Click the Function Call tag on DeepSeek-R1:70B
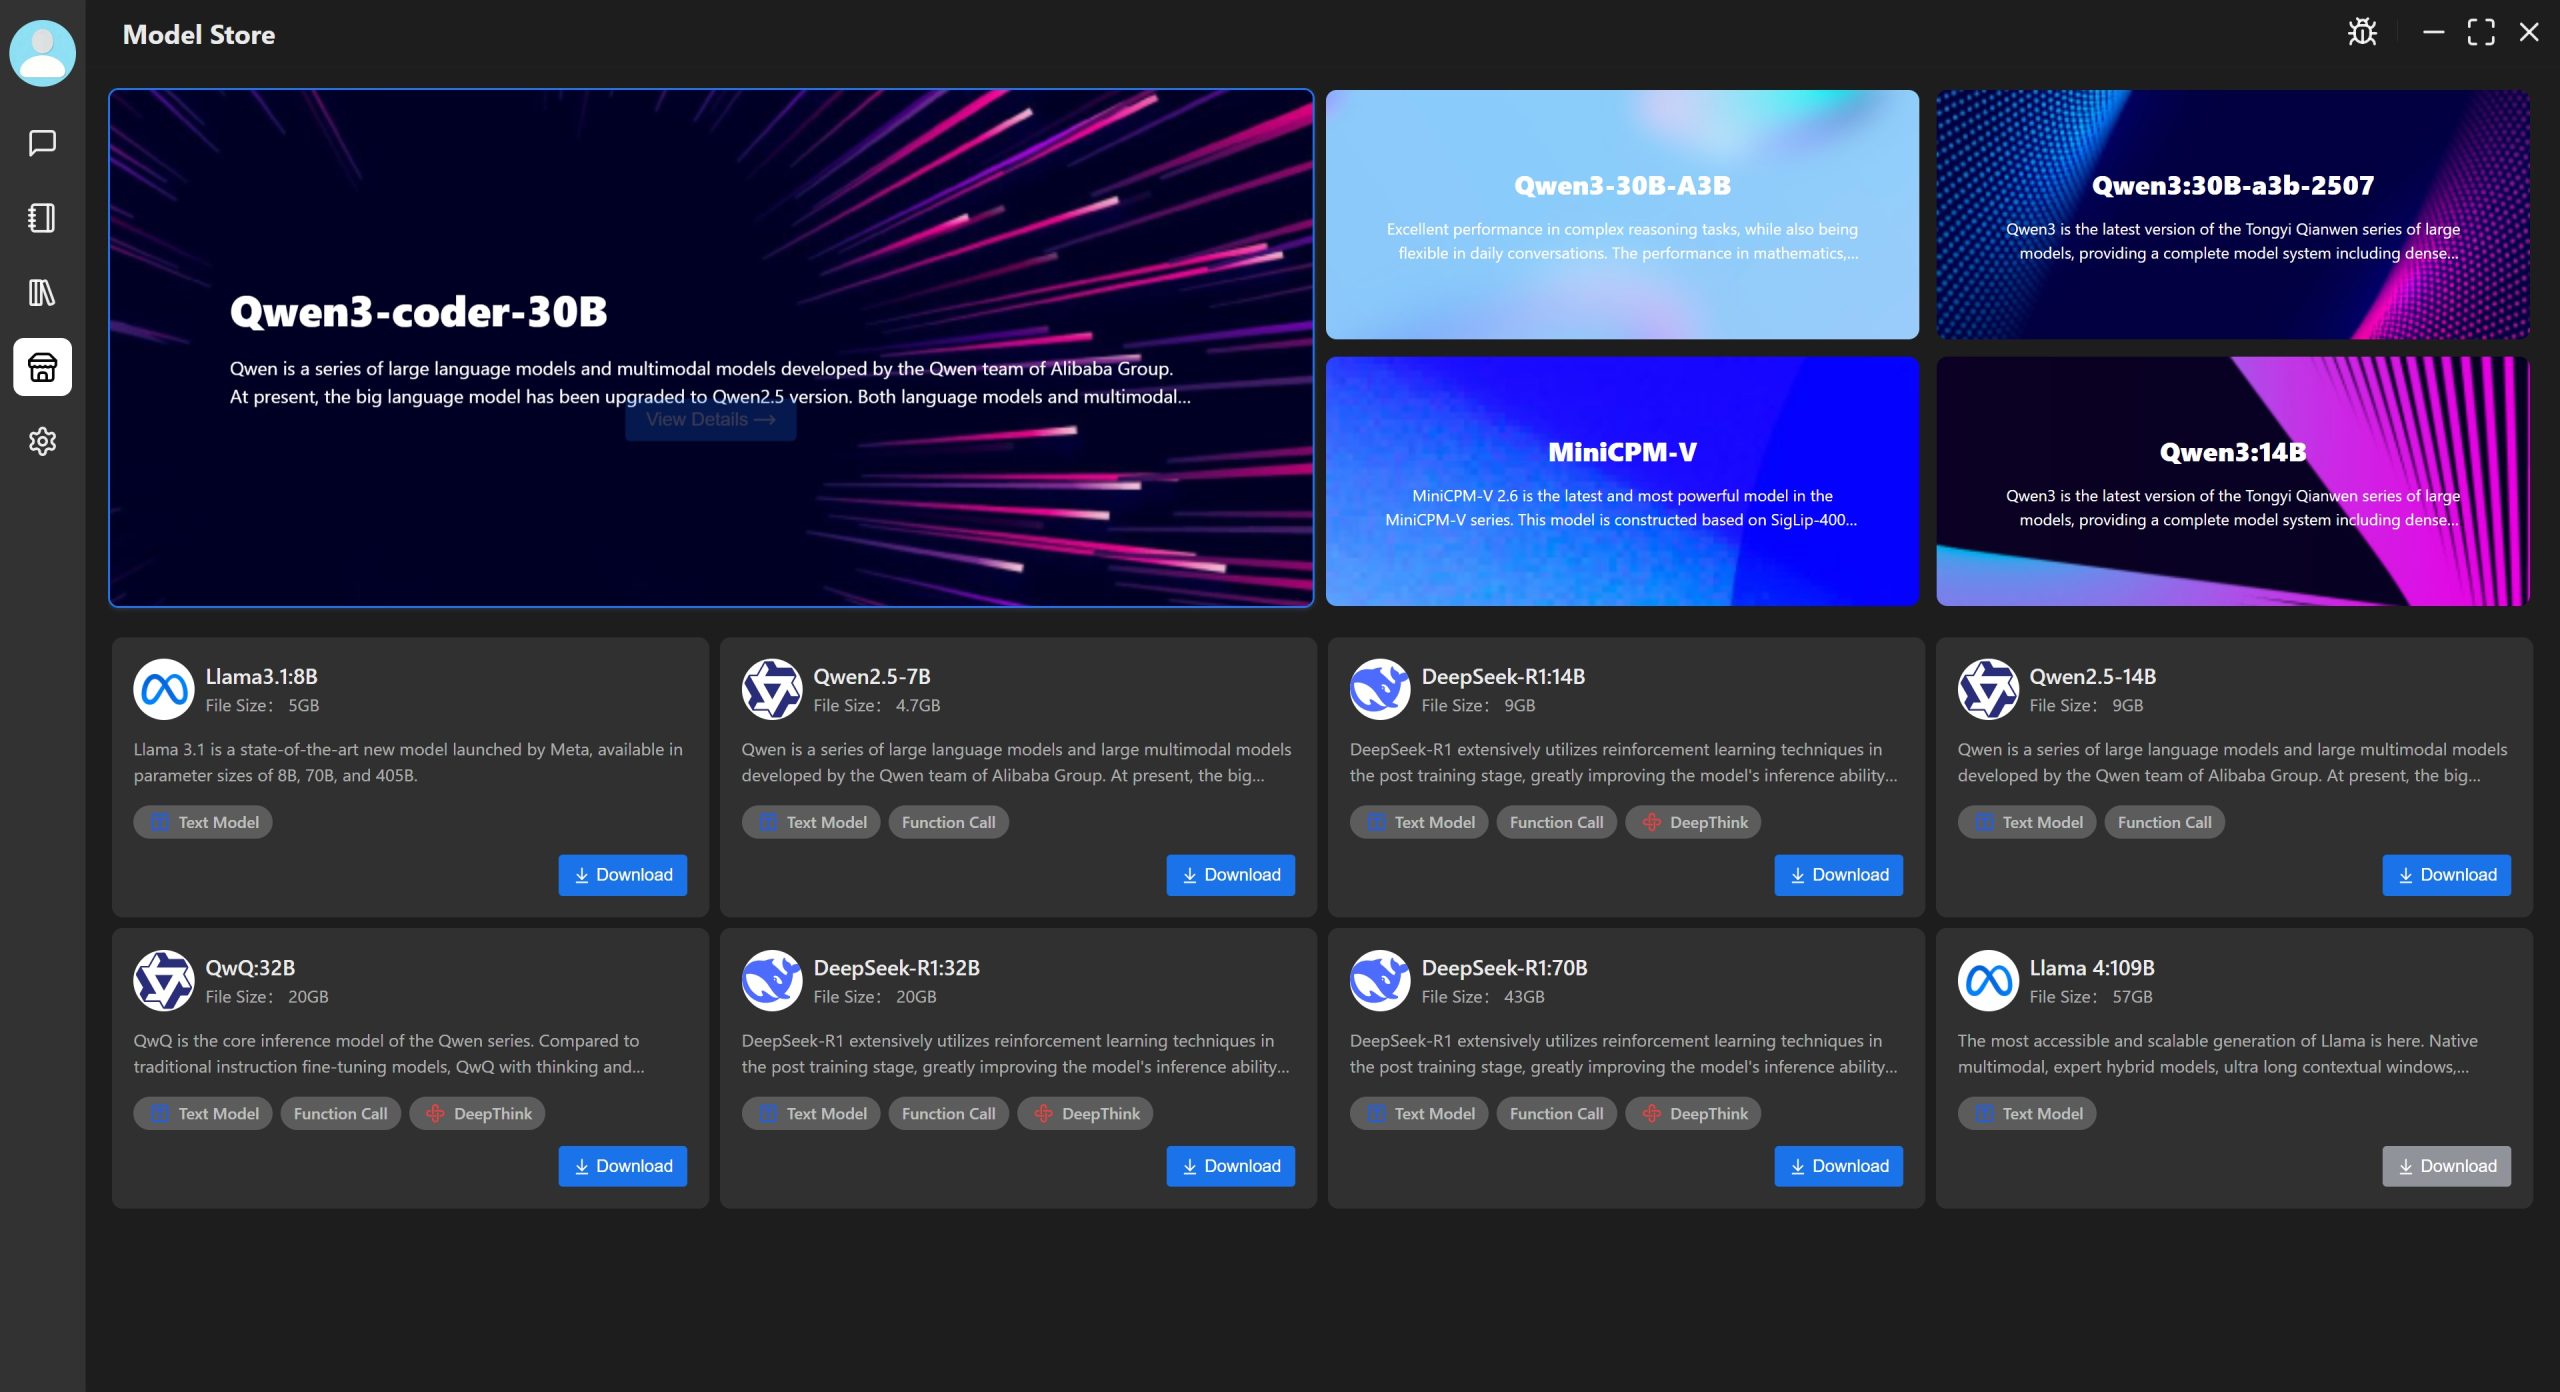Image resolution: width=2560 pixels, height=1392 pixels. 1556,1113
